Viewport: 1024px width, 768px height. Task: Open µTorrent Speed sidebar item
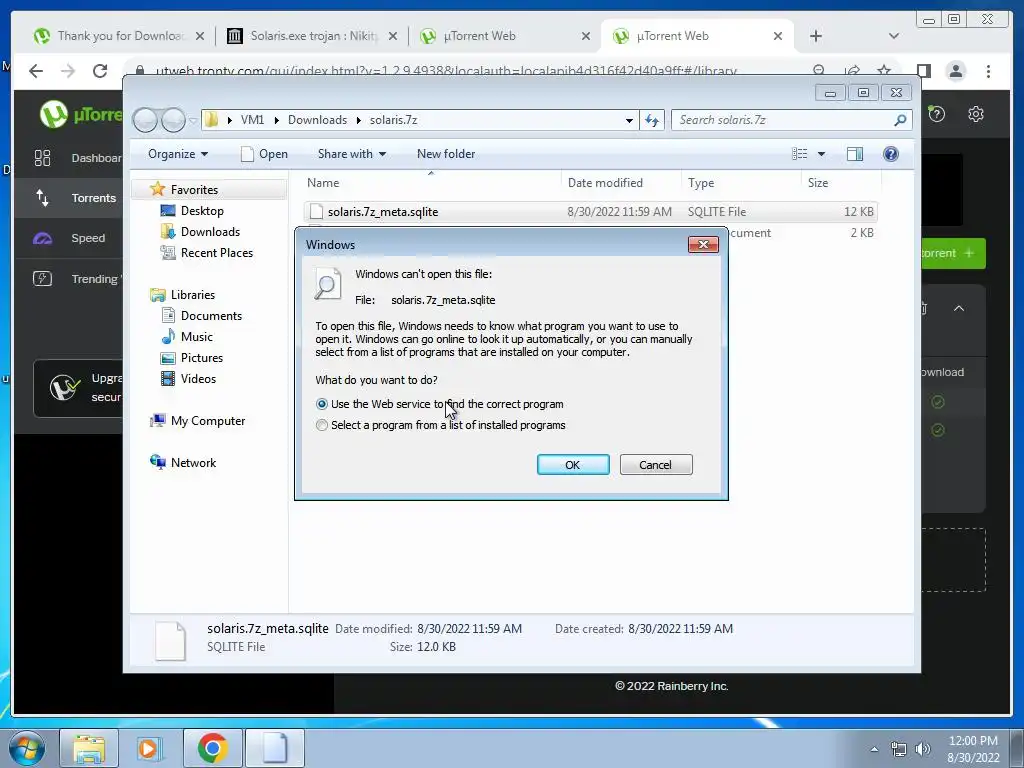(69, 238)
